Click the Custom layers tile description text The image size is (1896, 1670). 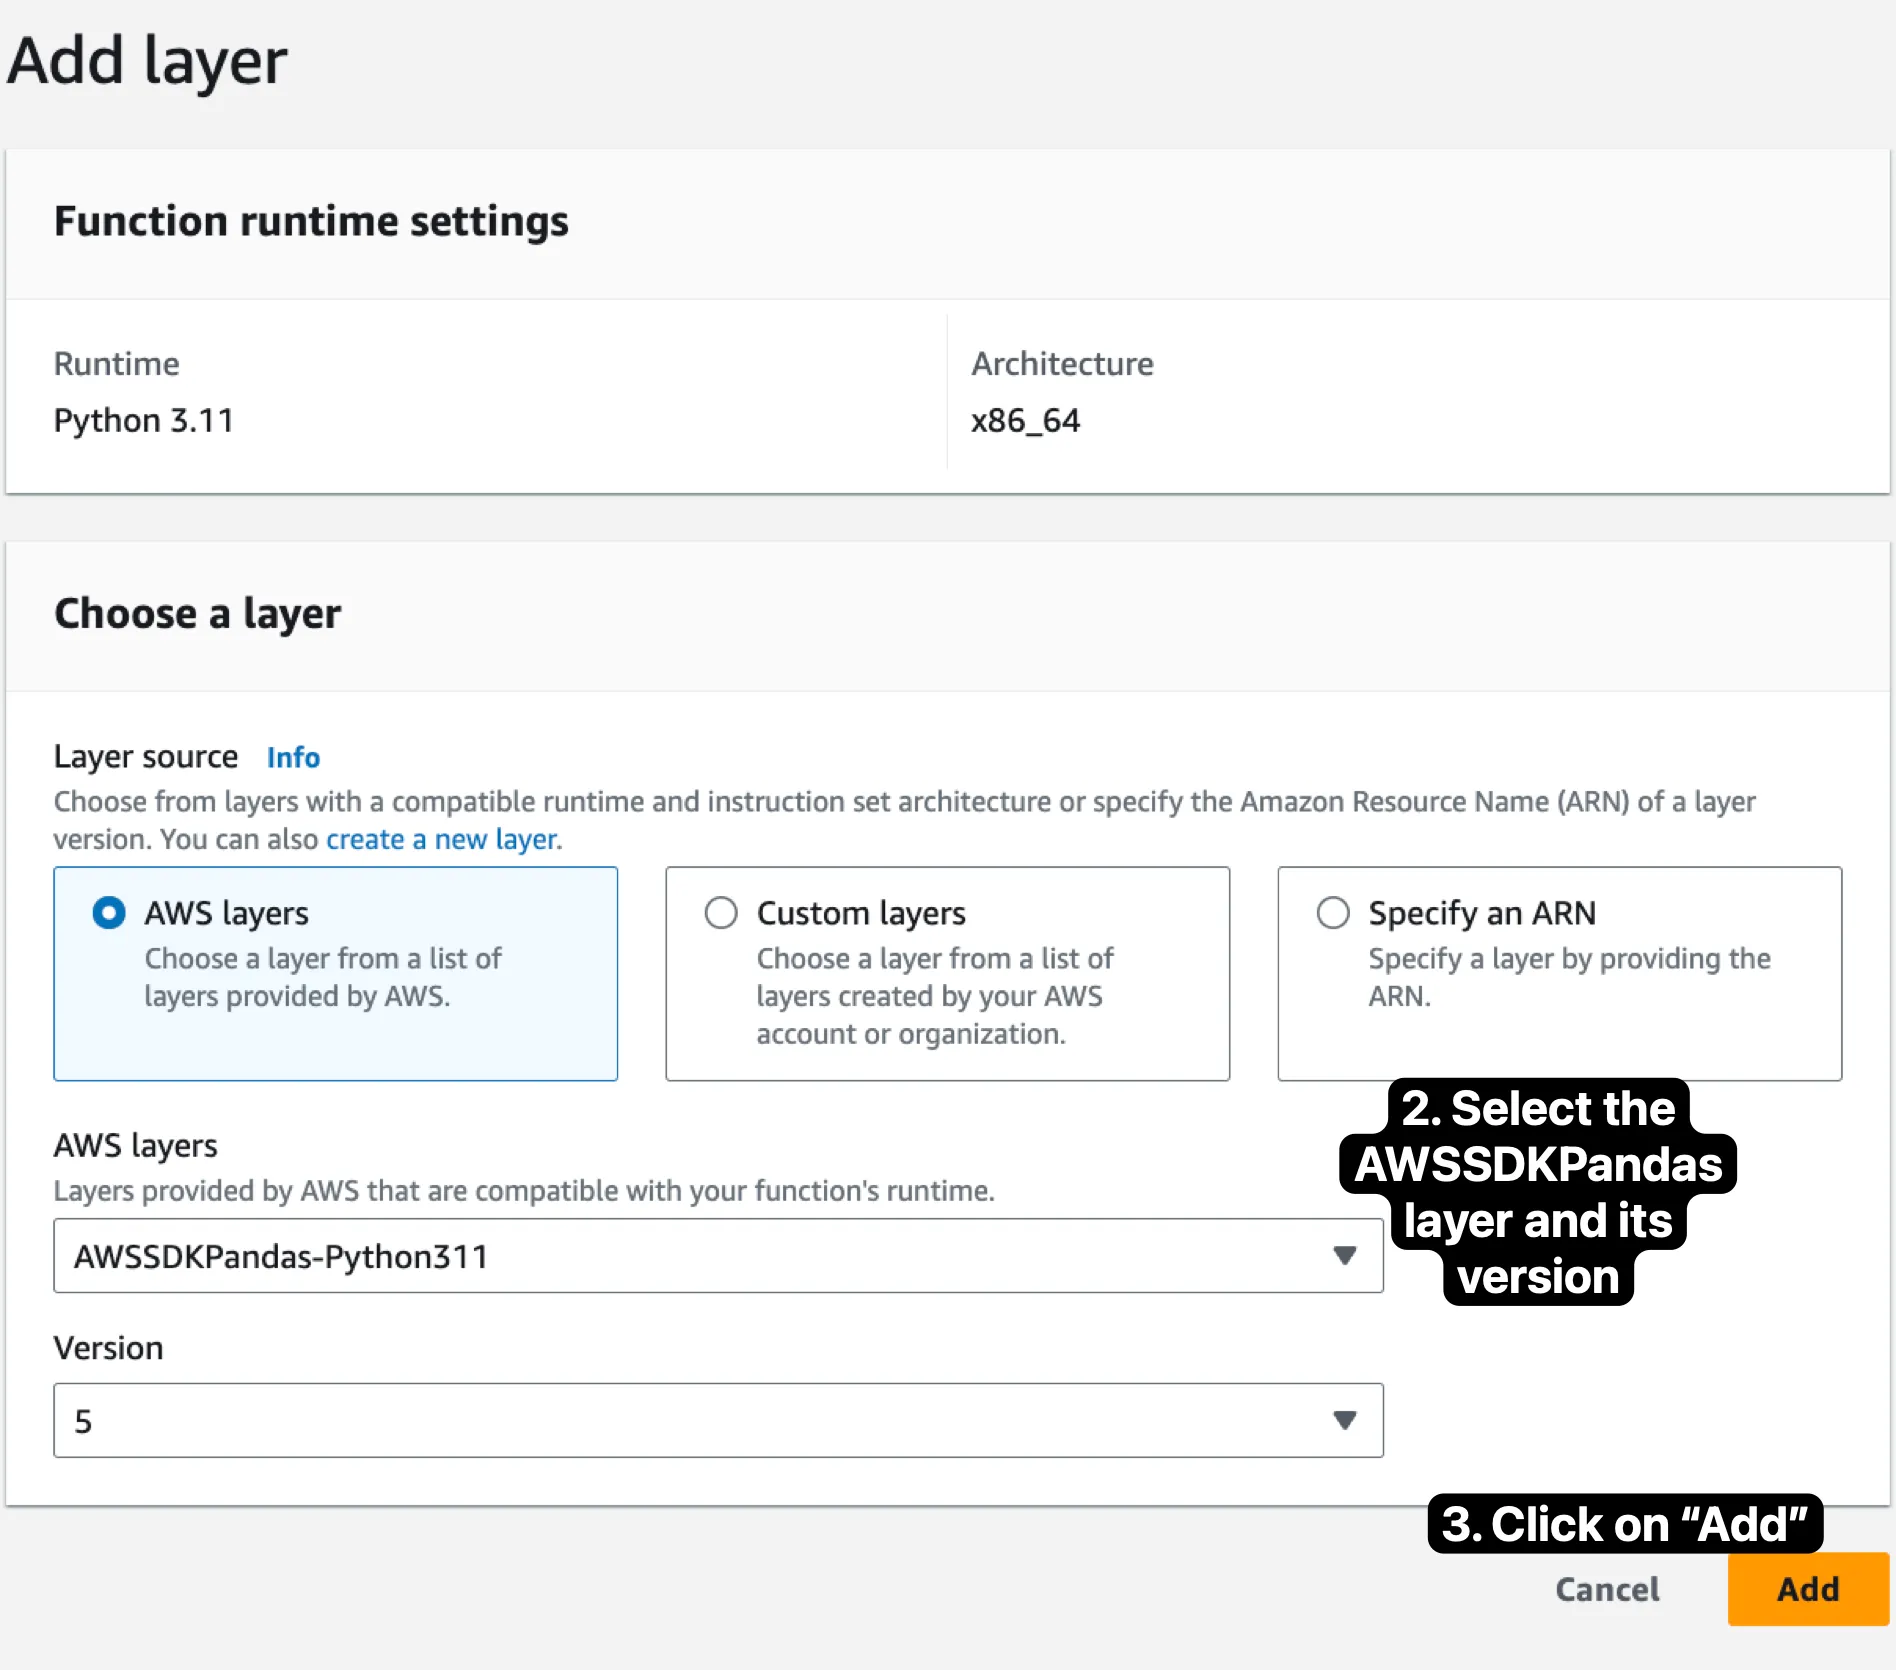933,996
